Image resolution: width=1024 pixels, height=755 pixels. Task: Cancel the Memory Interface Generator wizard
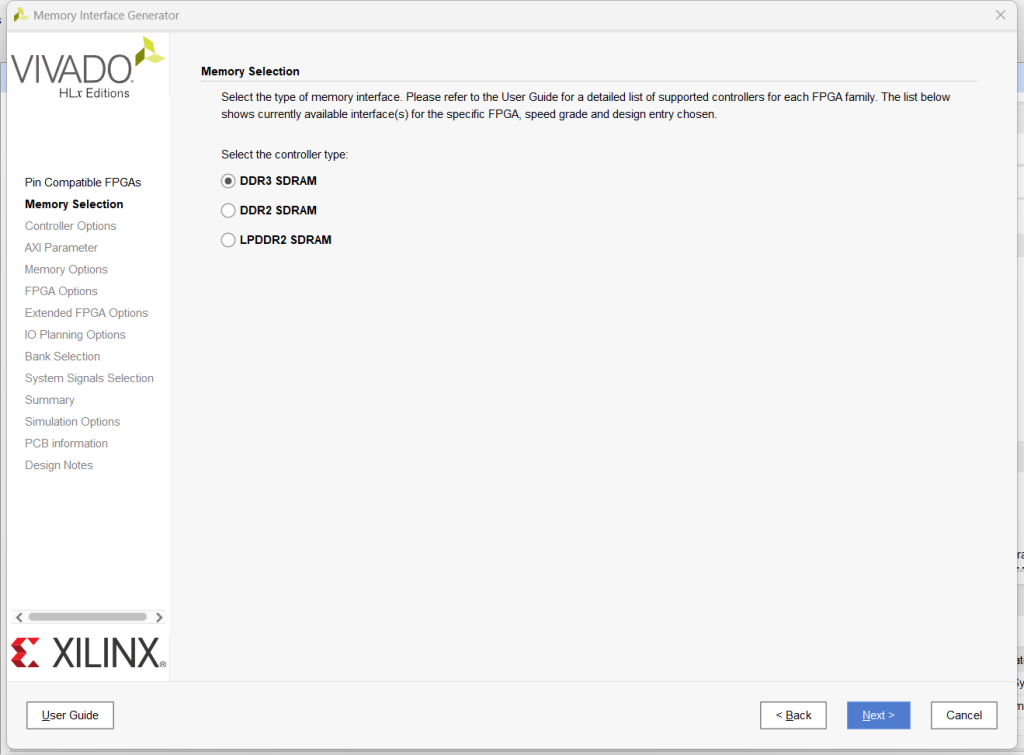pos(964,715)
